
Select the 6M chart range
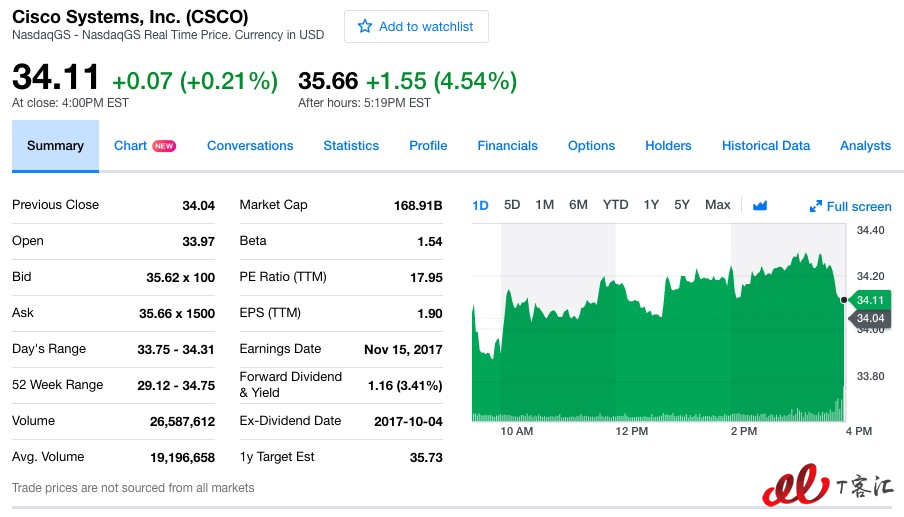coord(578,205)
